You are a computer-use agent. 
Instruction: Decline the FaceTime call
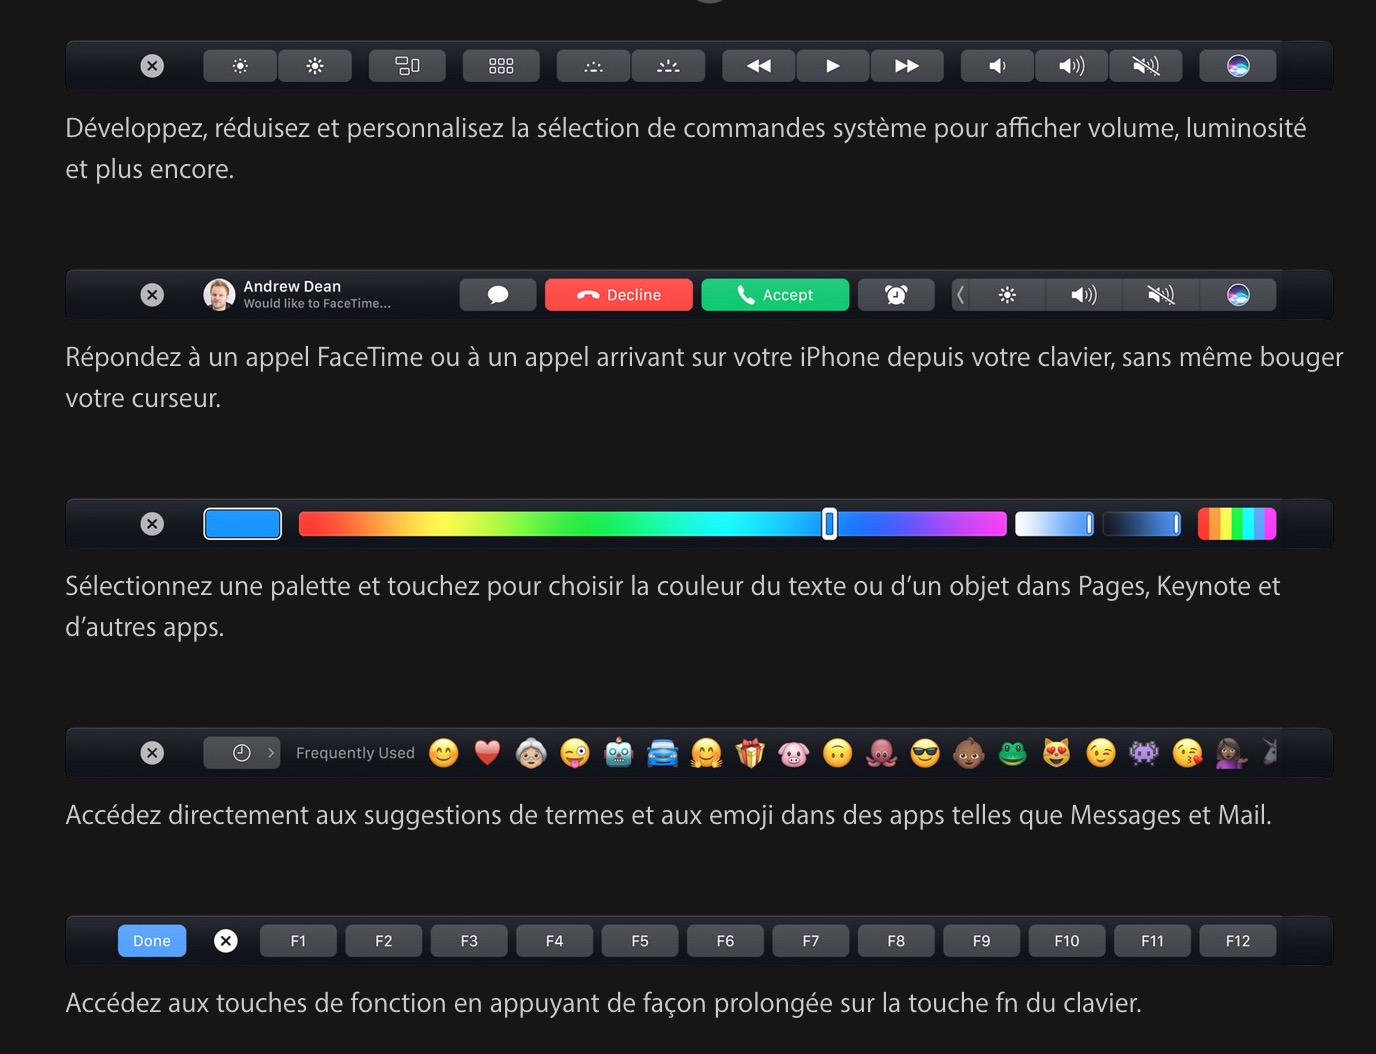pyautogui.click(x=619, y=295)
